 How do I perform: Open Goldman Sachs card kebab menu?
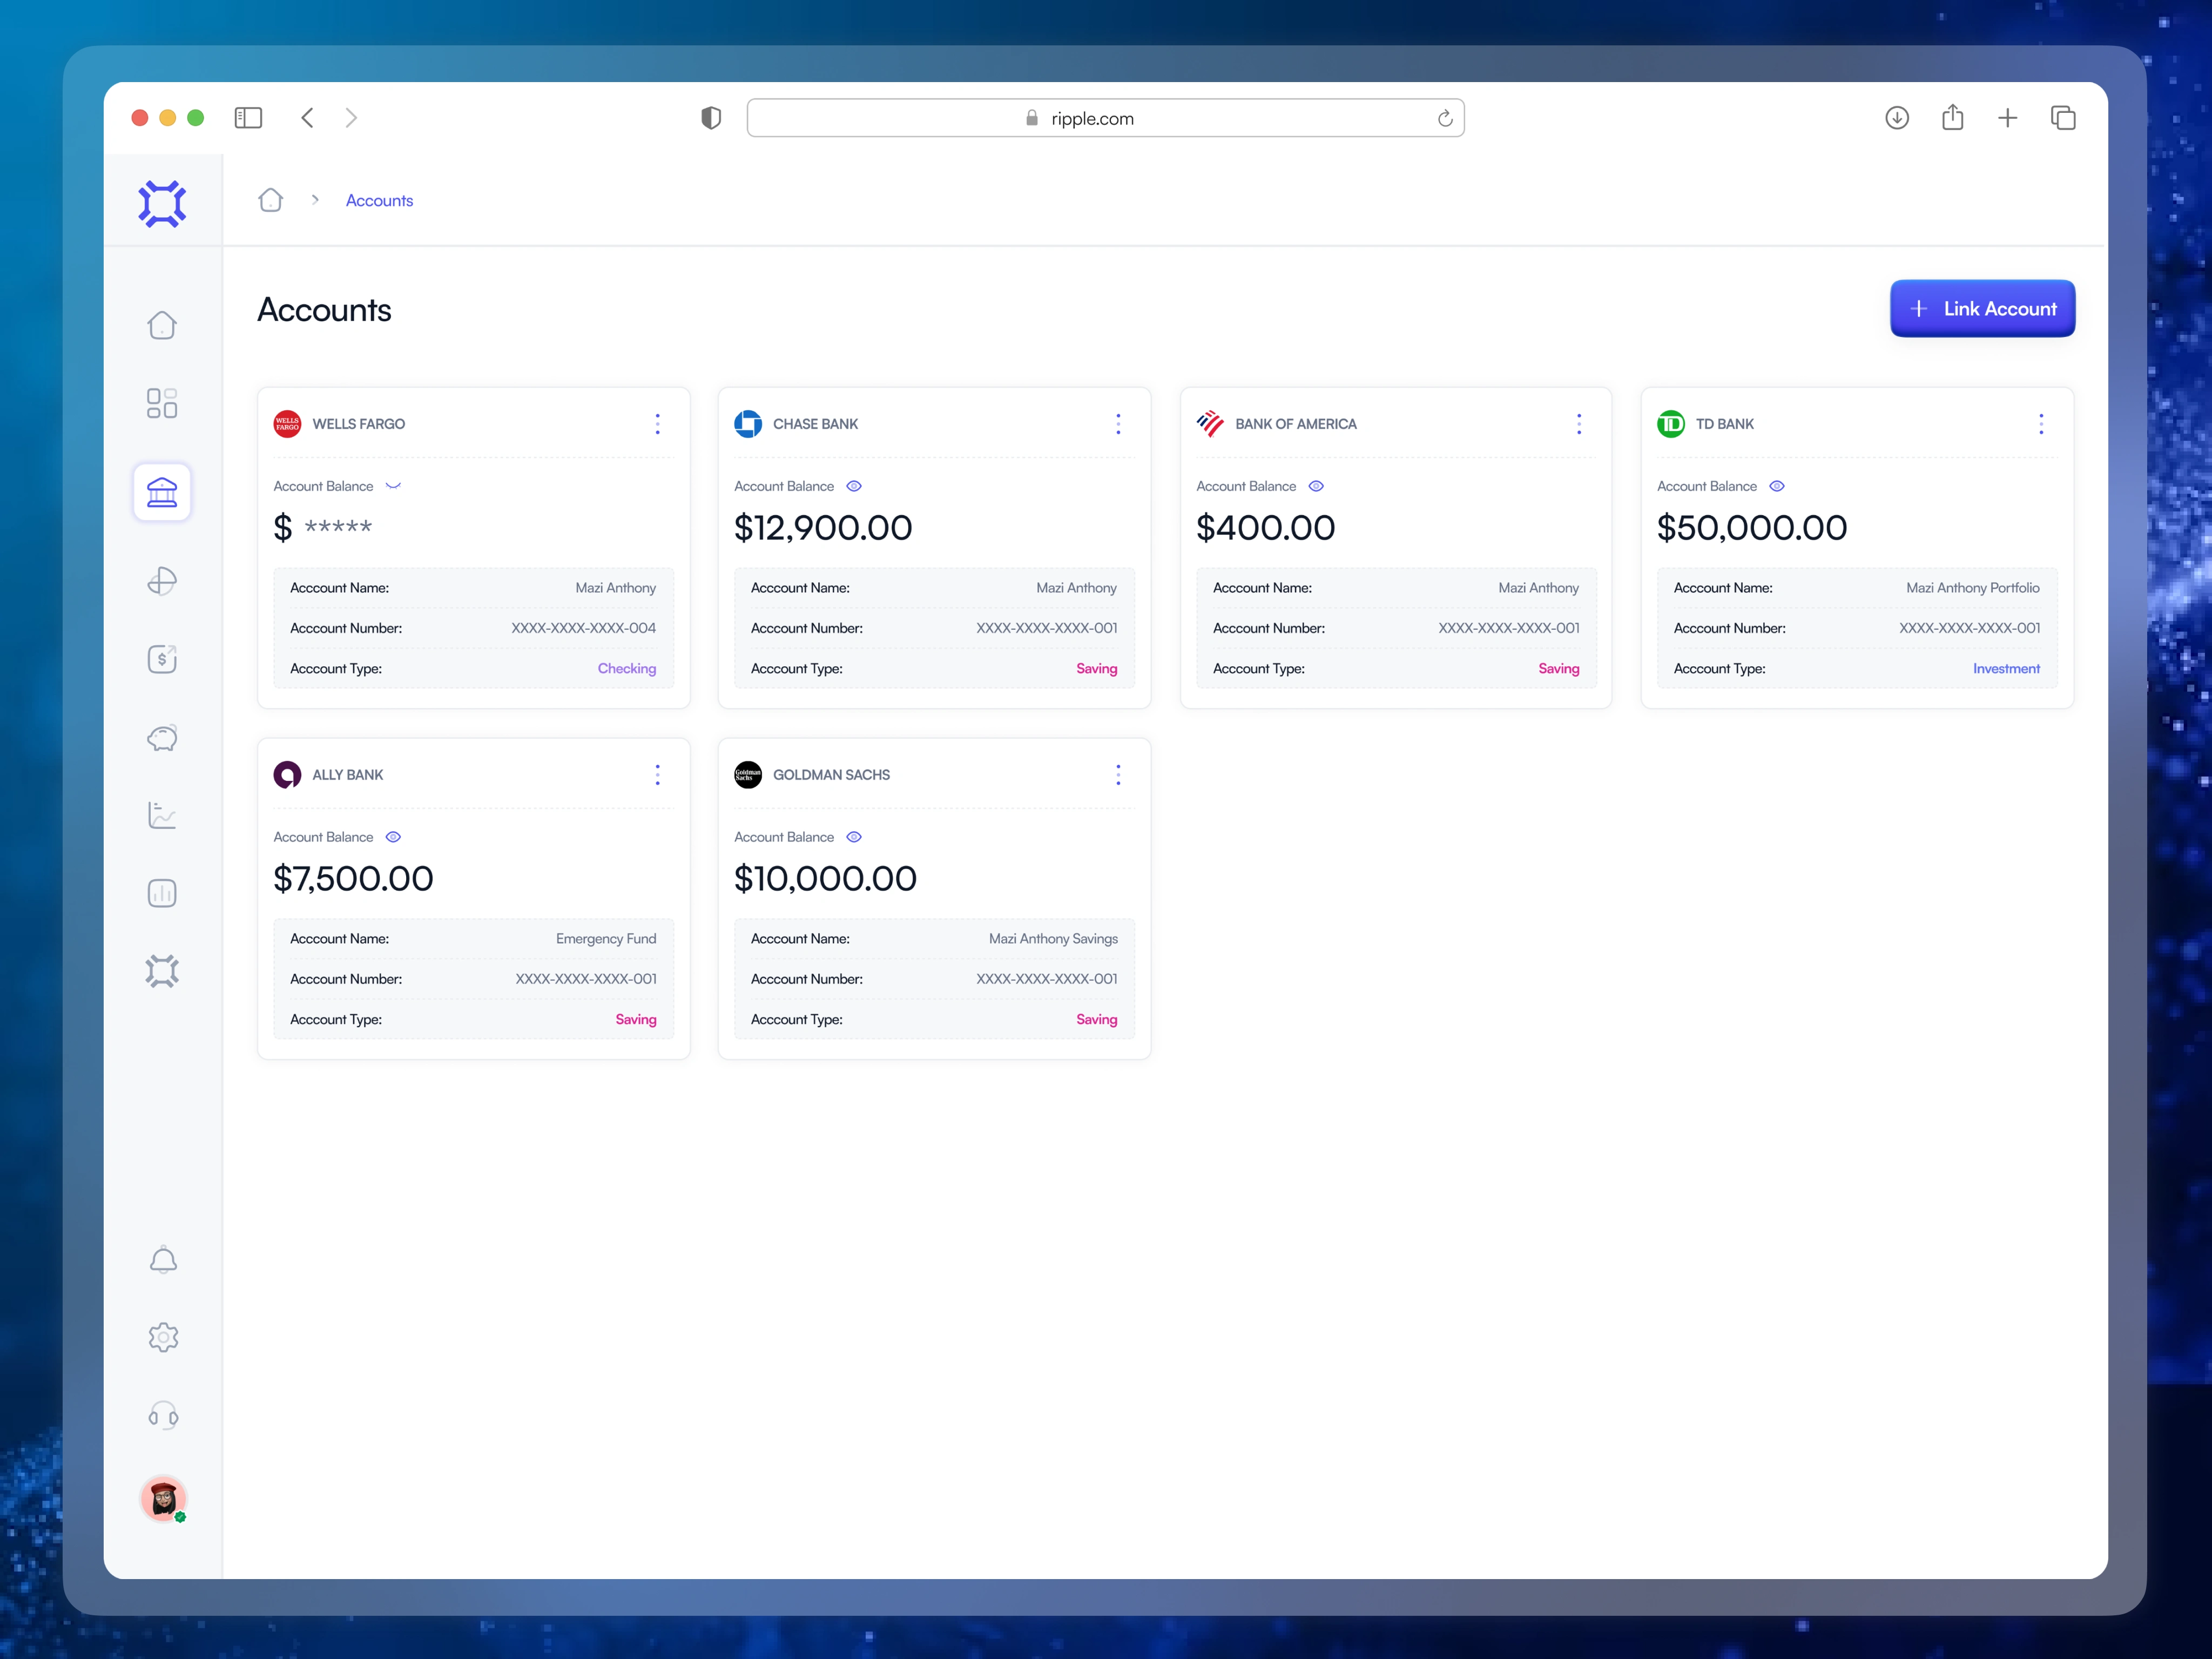coord(1118,775)
